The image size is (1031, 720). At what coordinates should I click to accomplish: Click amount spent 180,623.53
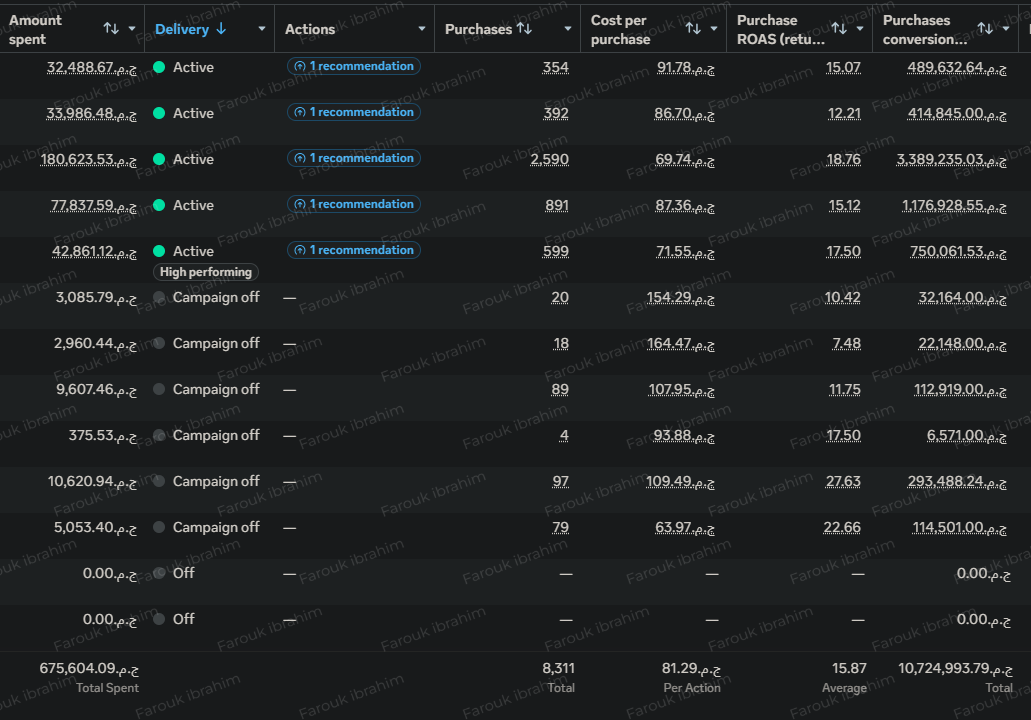pyautogui.click(x=89, y=160)
